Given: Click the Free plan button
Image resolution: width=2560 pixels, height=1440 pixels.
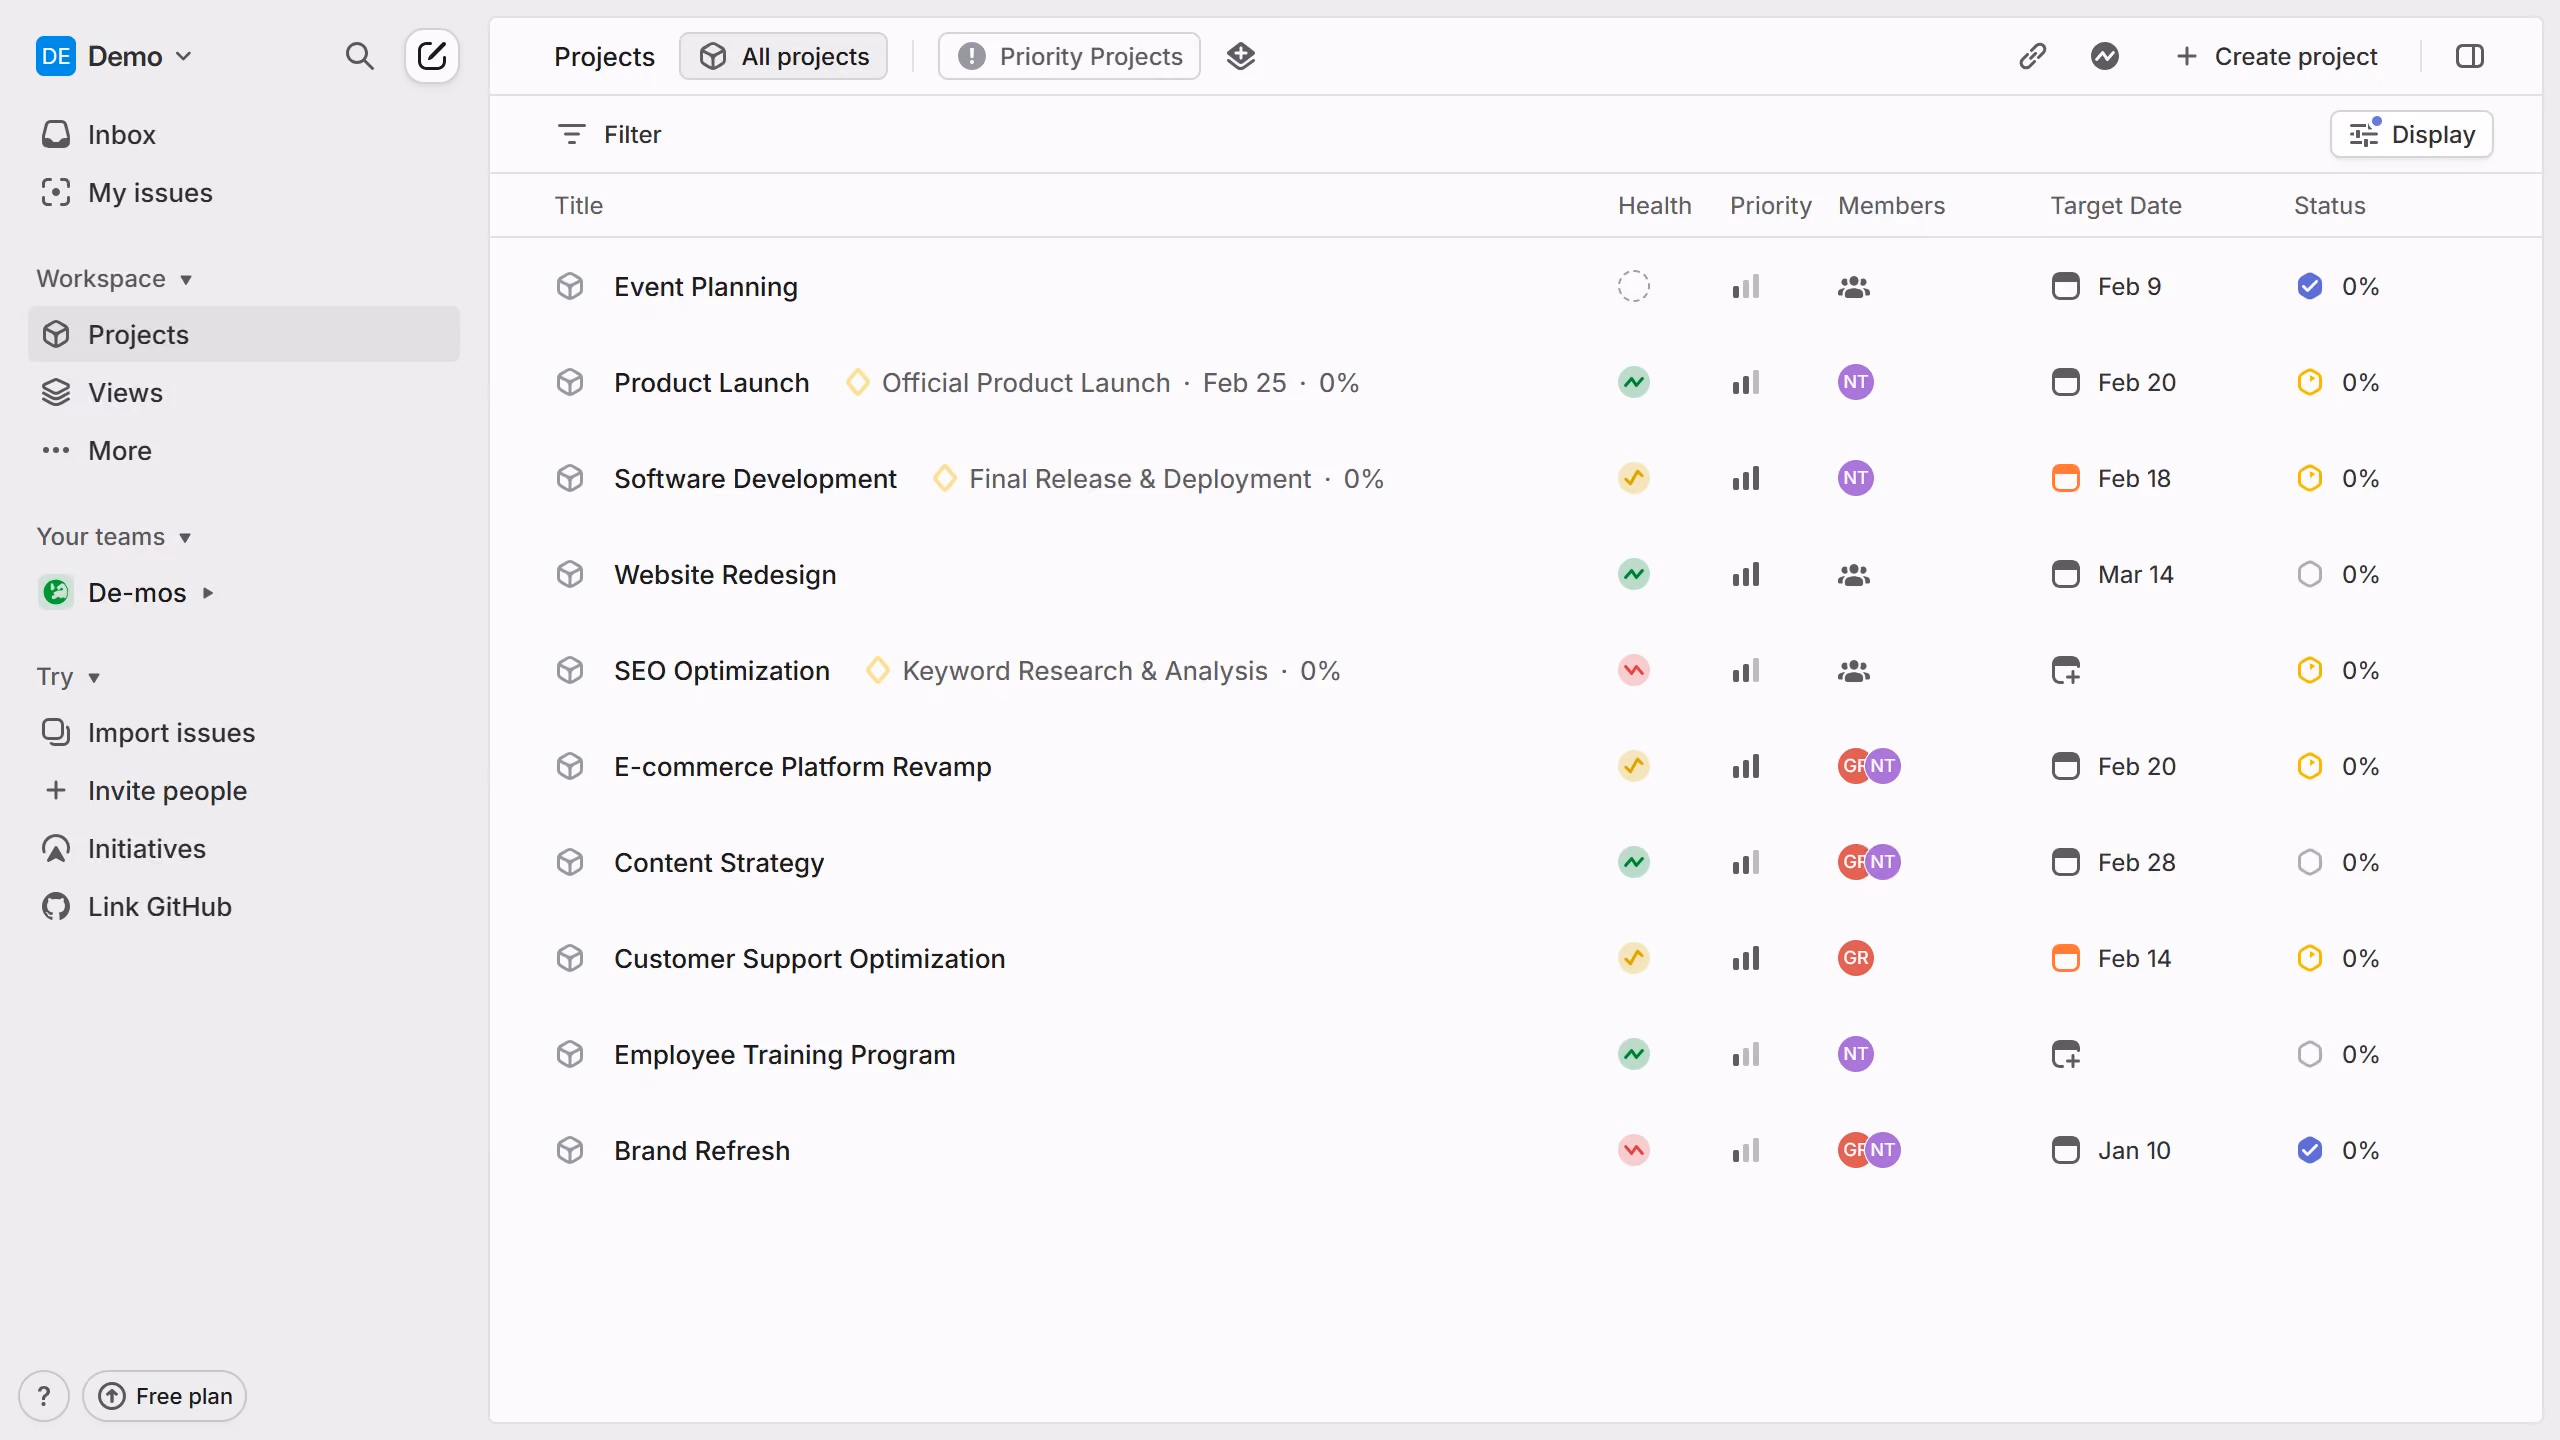Looking at the screenshot, I should coord(165,1396).
